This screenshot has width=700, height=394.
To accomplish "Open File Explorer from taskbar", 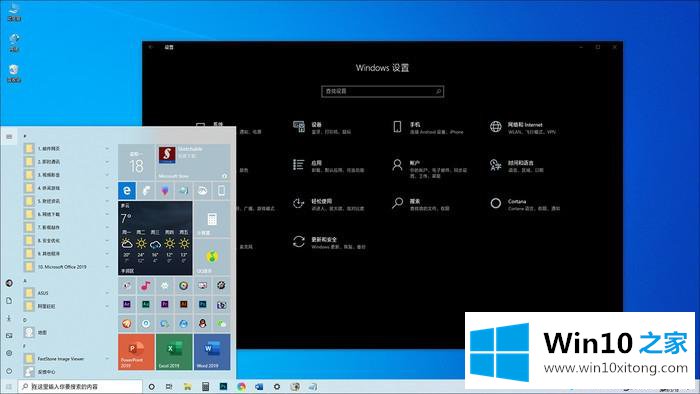I will pyautogui.click(x=187, y=386).
